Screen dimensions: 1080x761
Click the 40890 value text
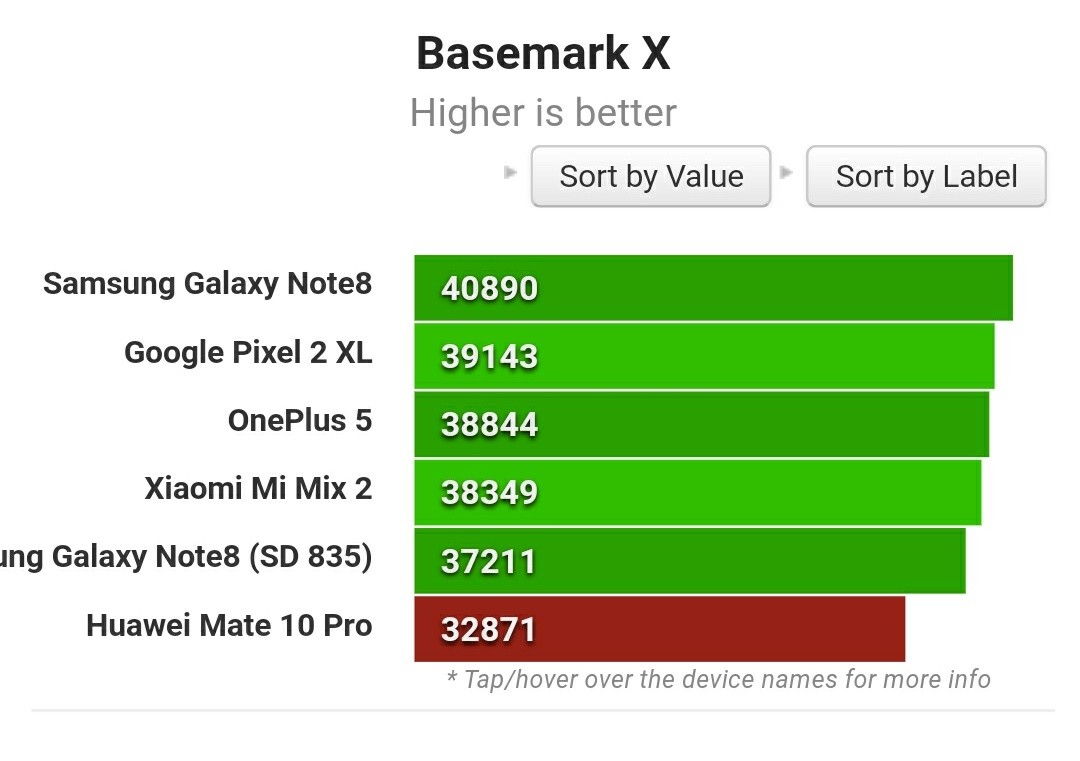point(489,288)
